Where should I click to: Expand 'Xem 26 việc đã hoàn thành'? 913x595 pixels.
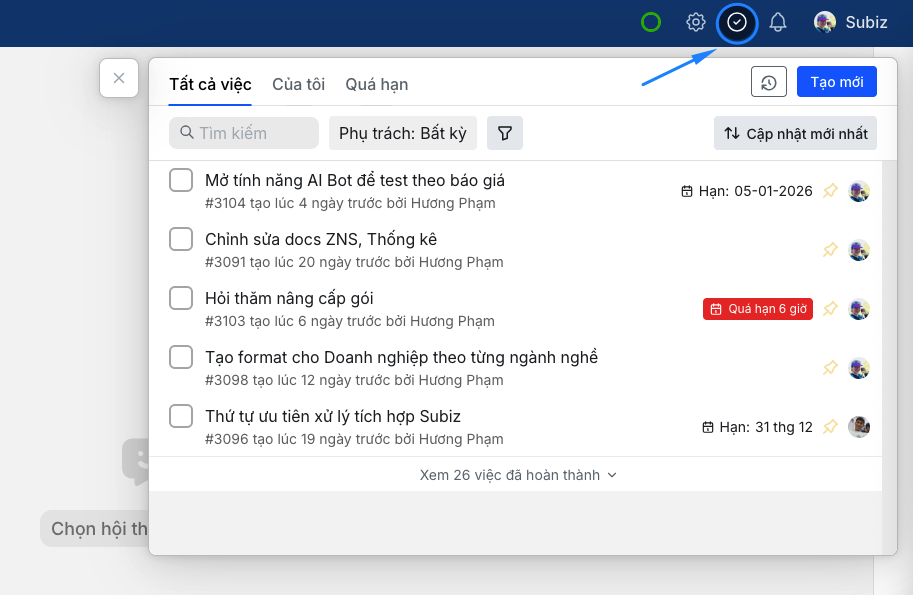point(518,475)
